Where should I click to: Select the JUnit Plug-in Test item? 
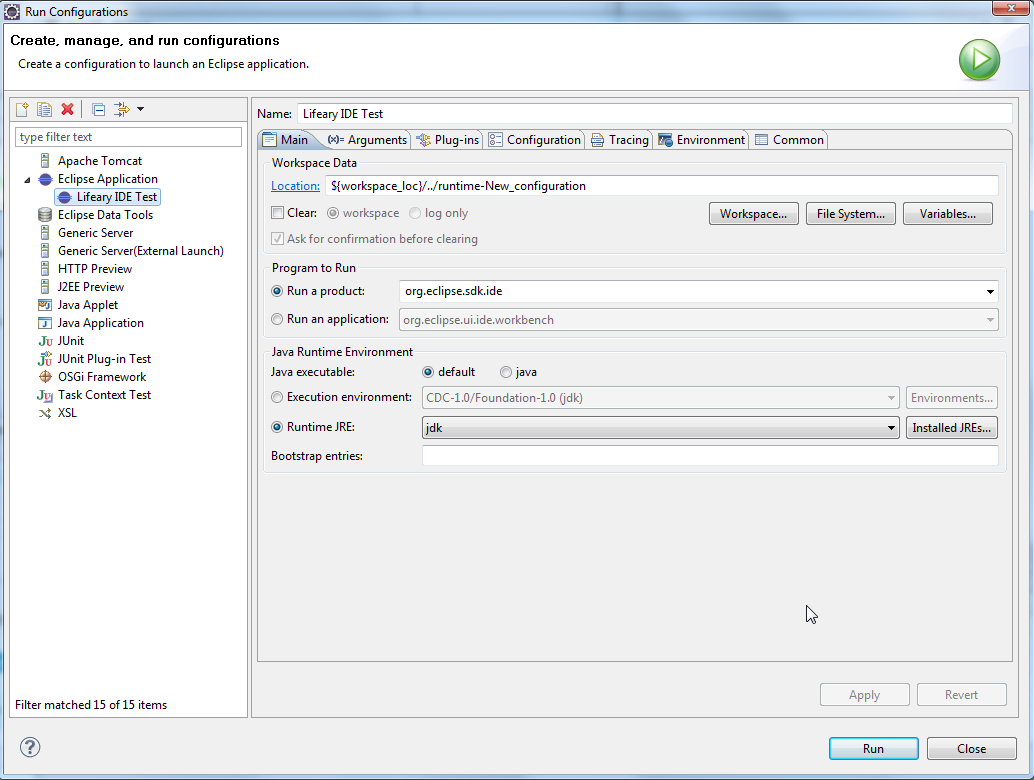pyautogui.click(x=104, y=359)
